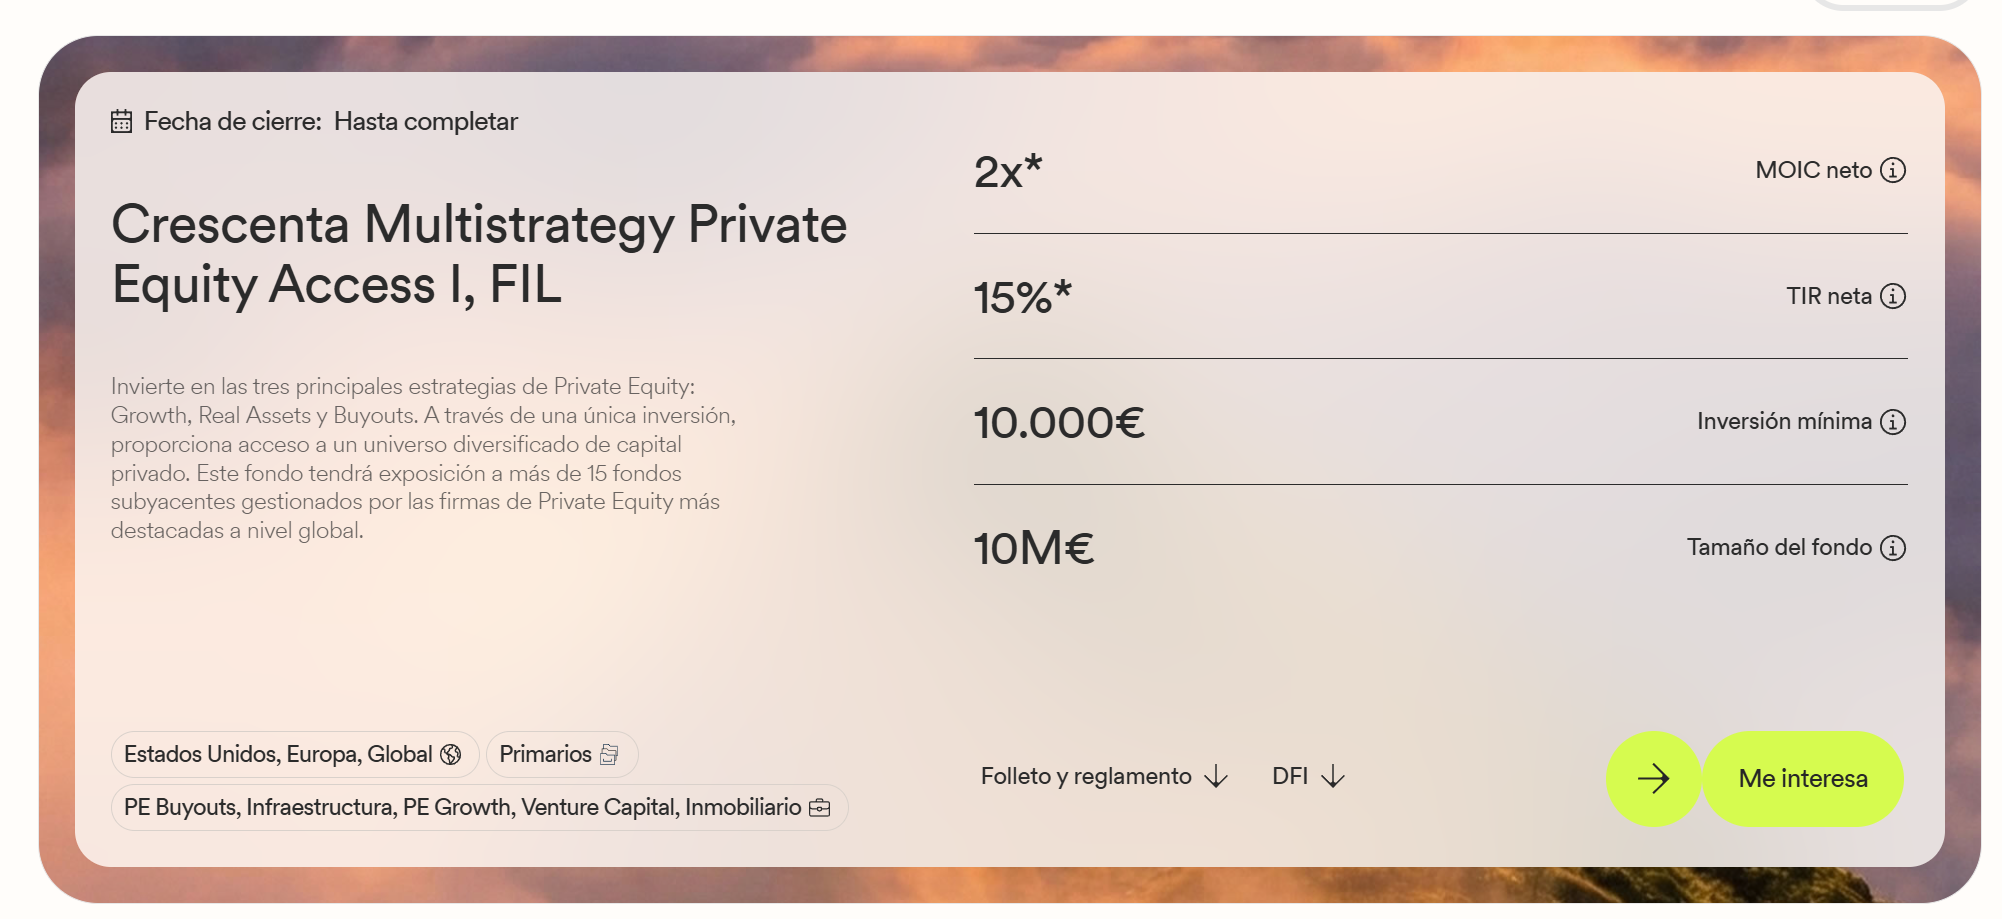Image resolution: width=2002 pixels, height=919 pixels.
Task: Click the PE Buyouts, Infraestructura strategies tag
Action: pos(462,808)
